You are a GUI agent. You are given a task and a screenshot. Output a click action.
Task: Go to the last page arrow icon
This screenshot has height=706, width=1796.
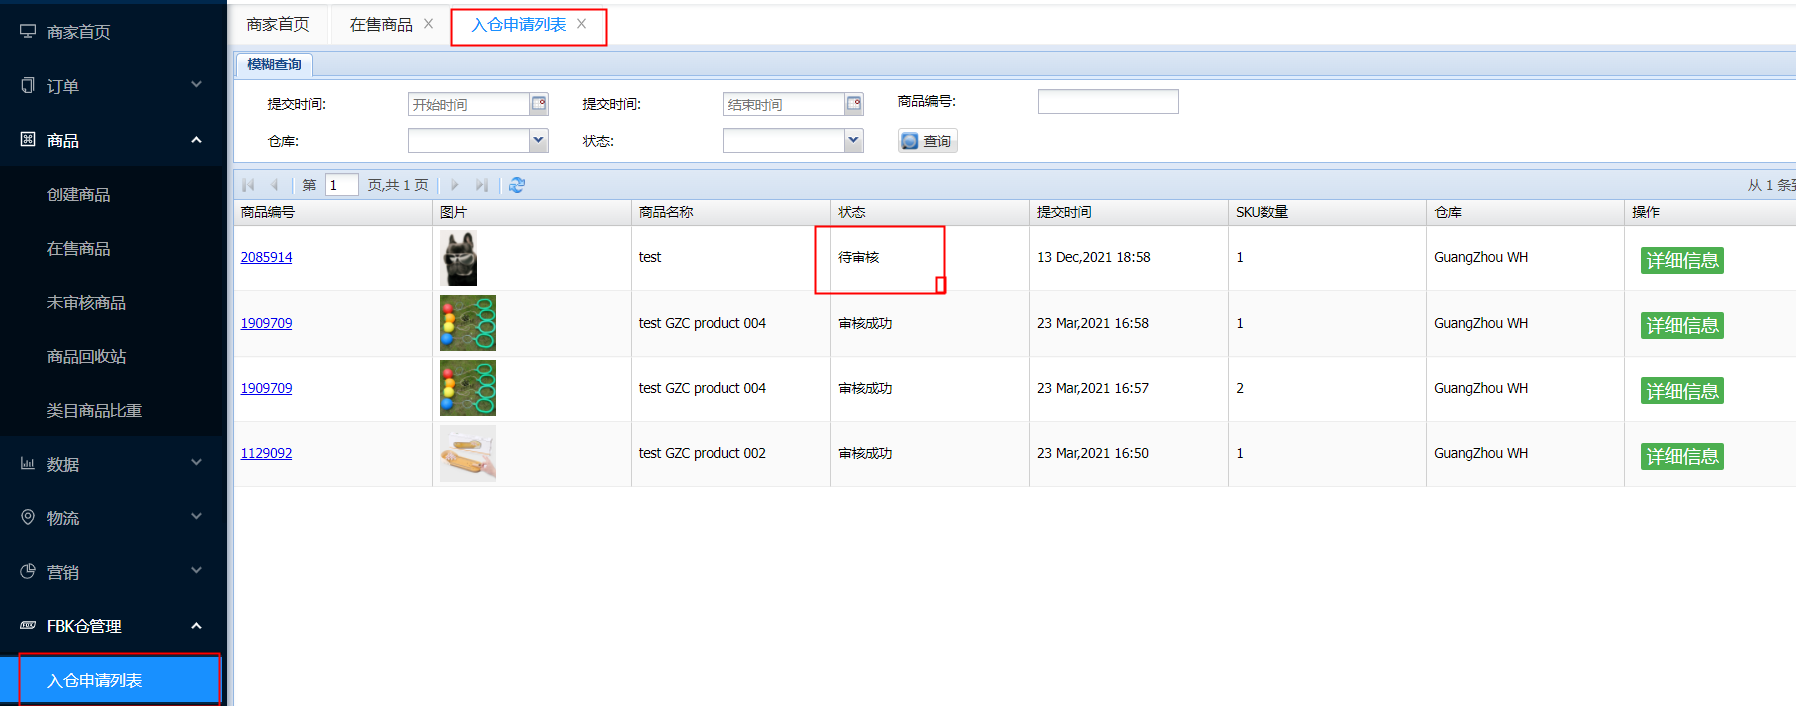(x=482, y=185)
